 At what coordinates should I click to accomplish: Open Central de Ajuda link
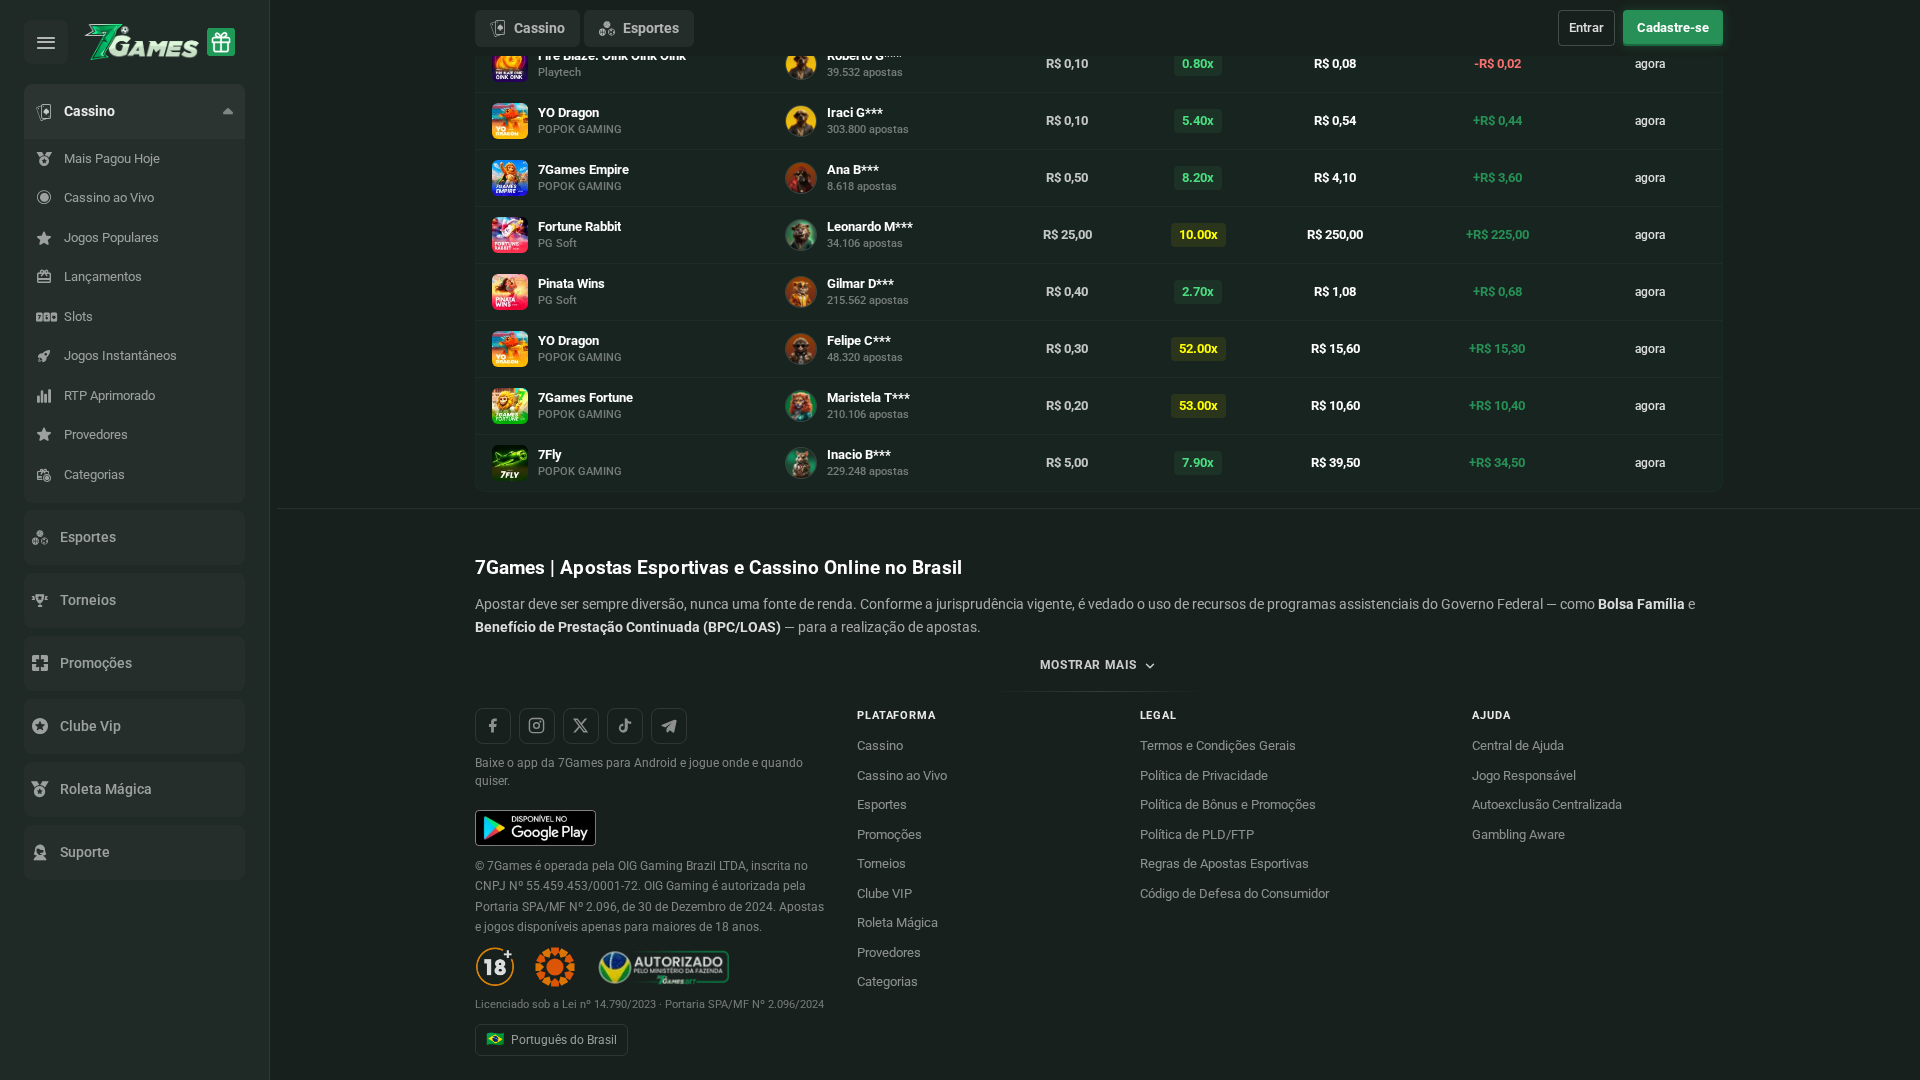pyautogui.click(x=1518, y=746)
